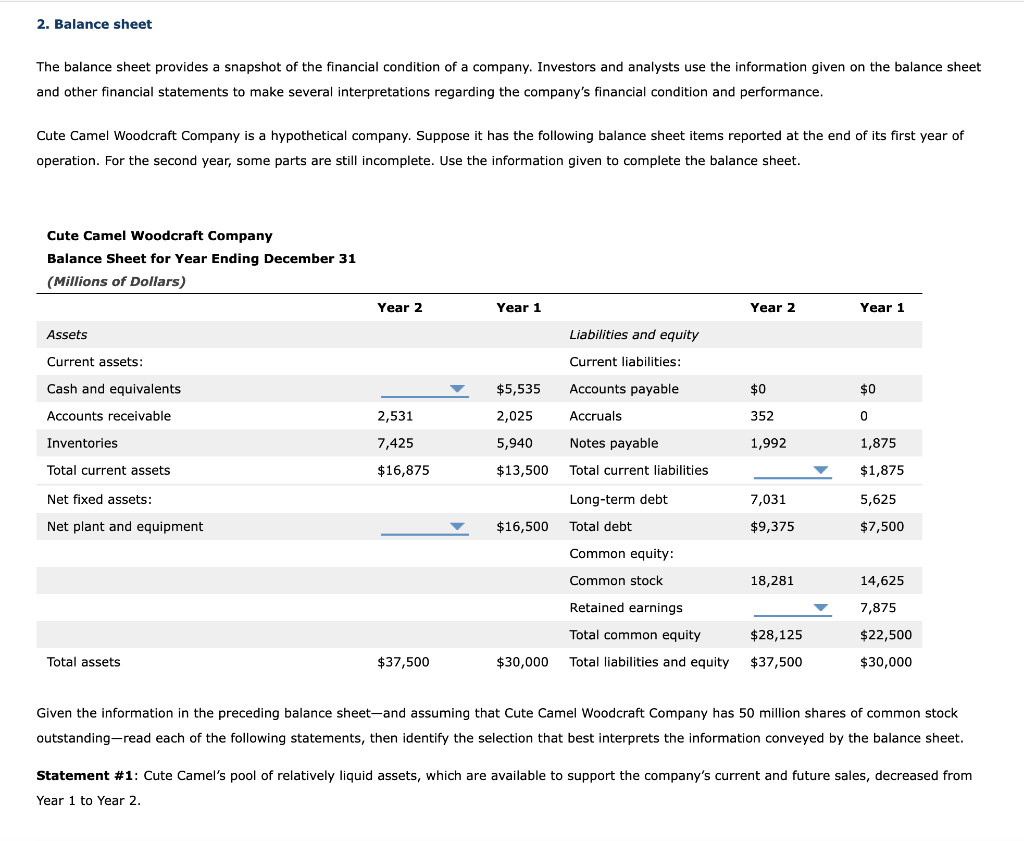
Task: Click the blank Retained earnings answer field
Action: (790, 607)
